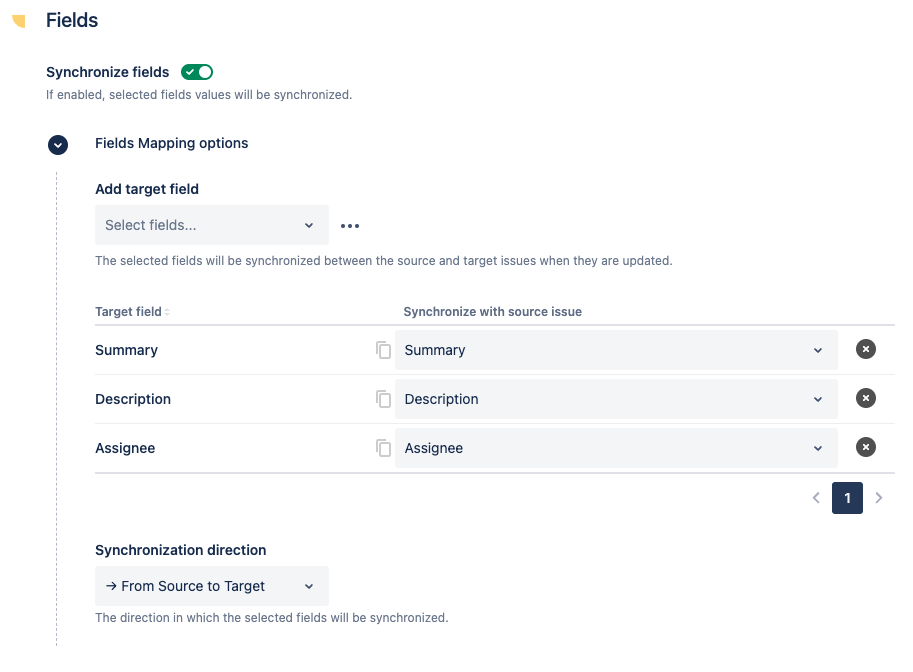Click the yellow bookmark icon beside Fields
913x672 pixels.
(x=17, y=20)
